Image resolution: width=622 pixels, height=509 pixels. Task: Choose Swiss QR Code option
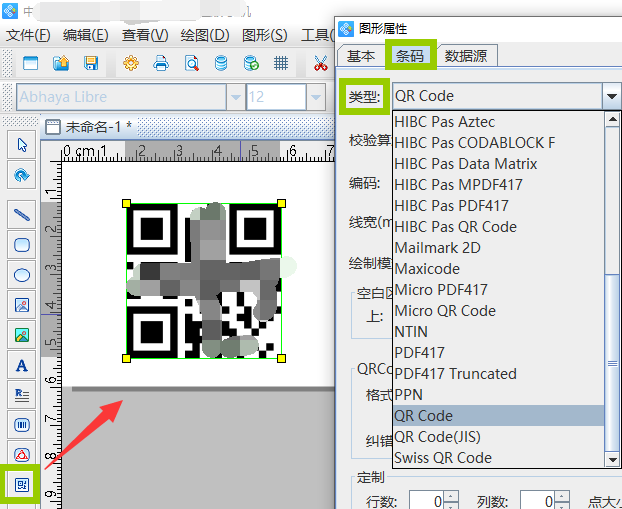click(x=499, y=458)
